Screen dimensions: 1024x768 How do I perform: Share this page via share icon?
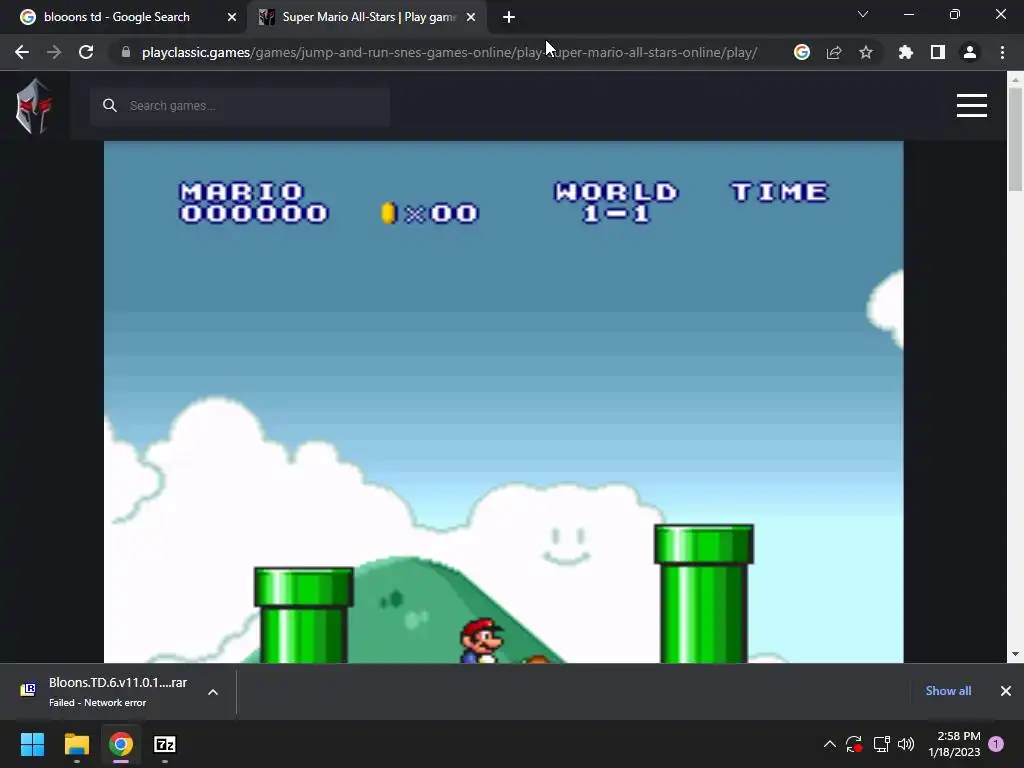pyautogui.click(x=834, y=52)
